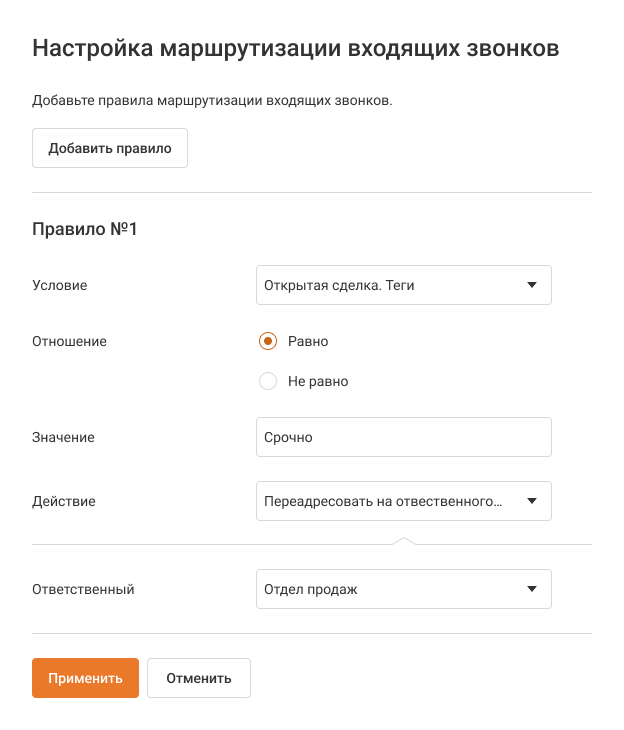624x730 pixels.
Task: Click the "Настройка маршрутизации входящих звонков" page title
Action: pyautogui.click(x=296, y=48)
